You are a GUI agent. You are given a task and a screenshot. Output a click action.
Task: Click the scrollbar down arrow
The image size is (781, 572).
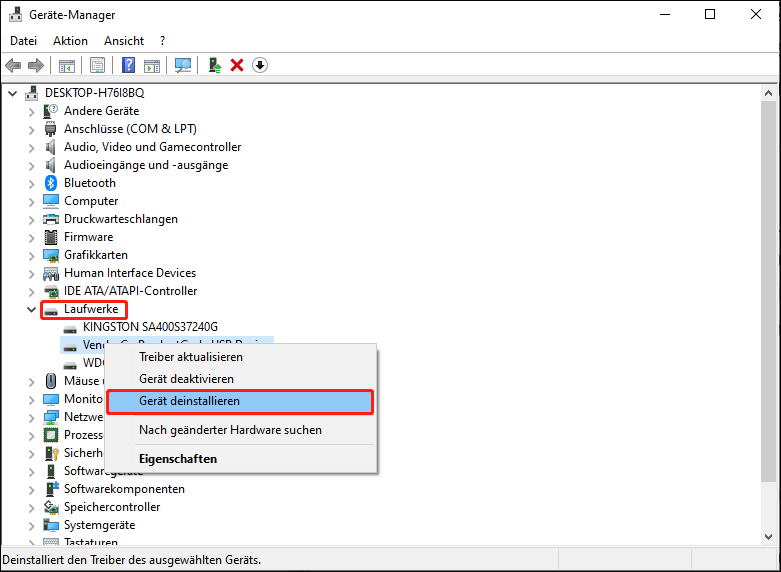coord(768,536)
